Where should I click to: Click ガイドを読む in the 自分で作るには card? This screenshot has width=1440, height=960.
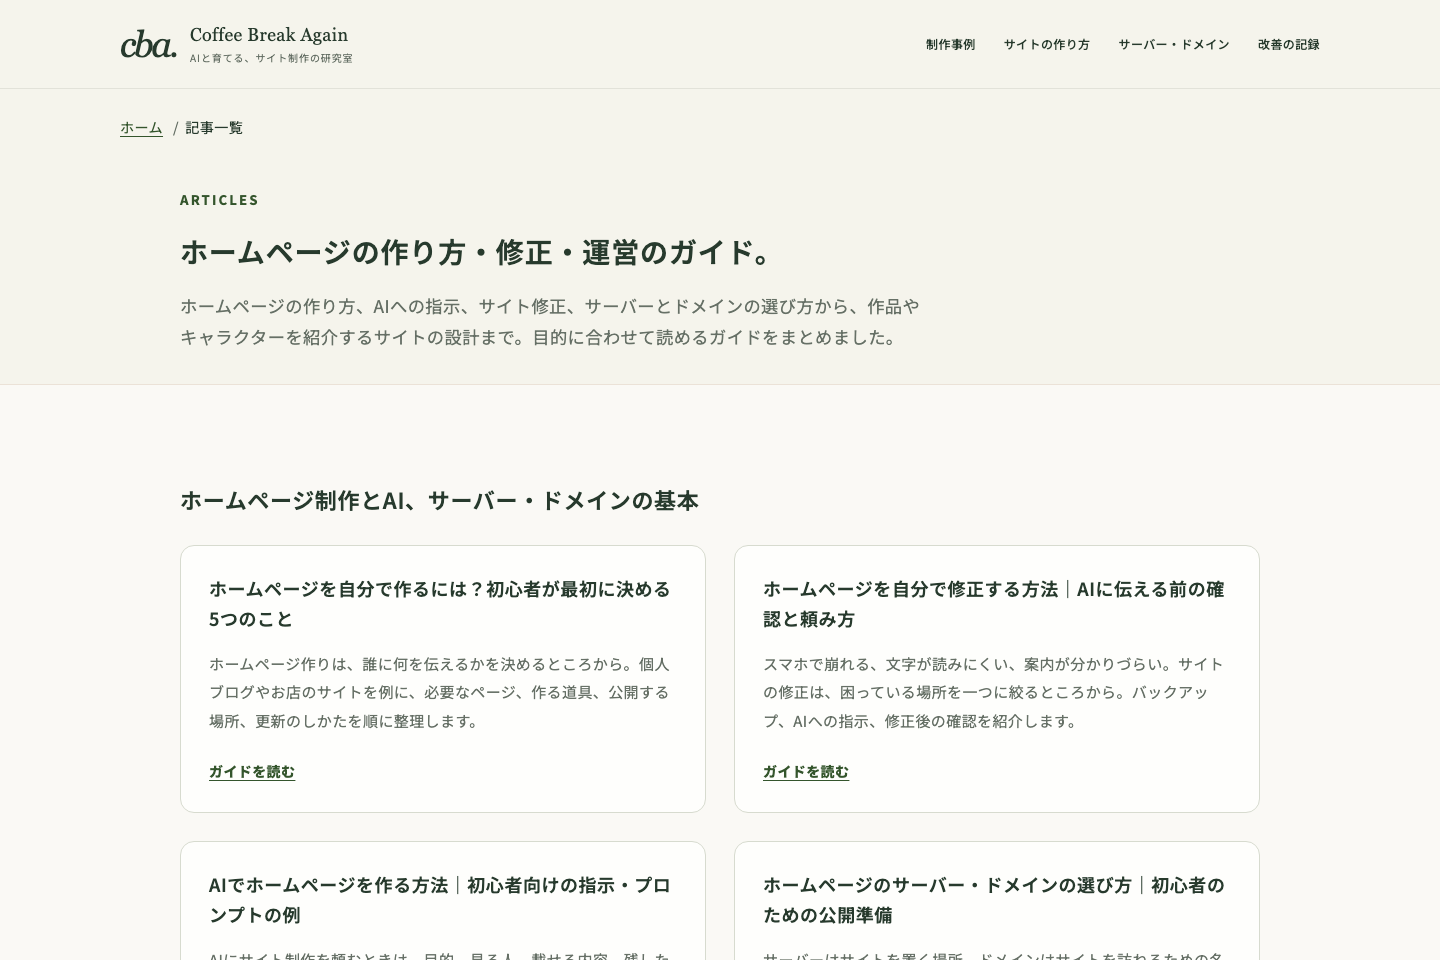click(x=252, y=771)
